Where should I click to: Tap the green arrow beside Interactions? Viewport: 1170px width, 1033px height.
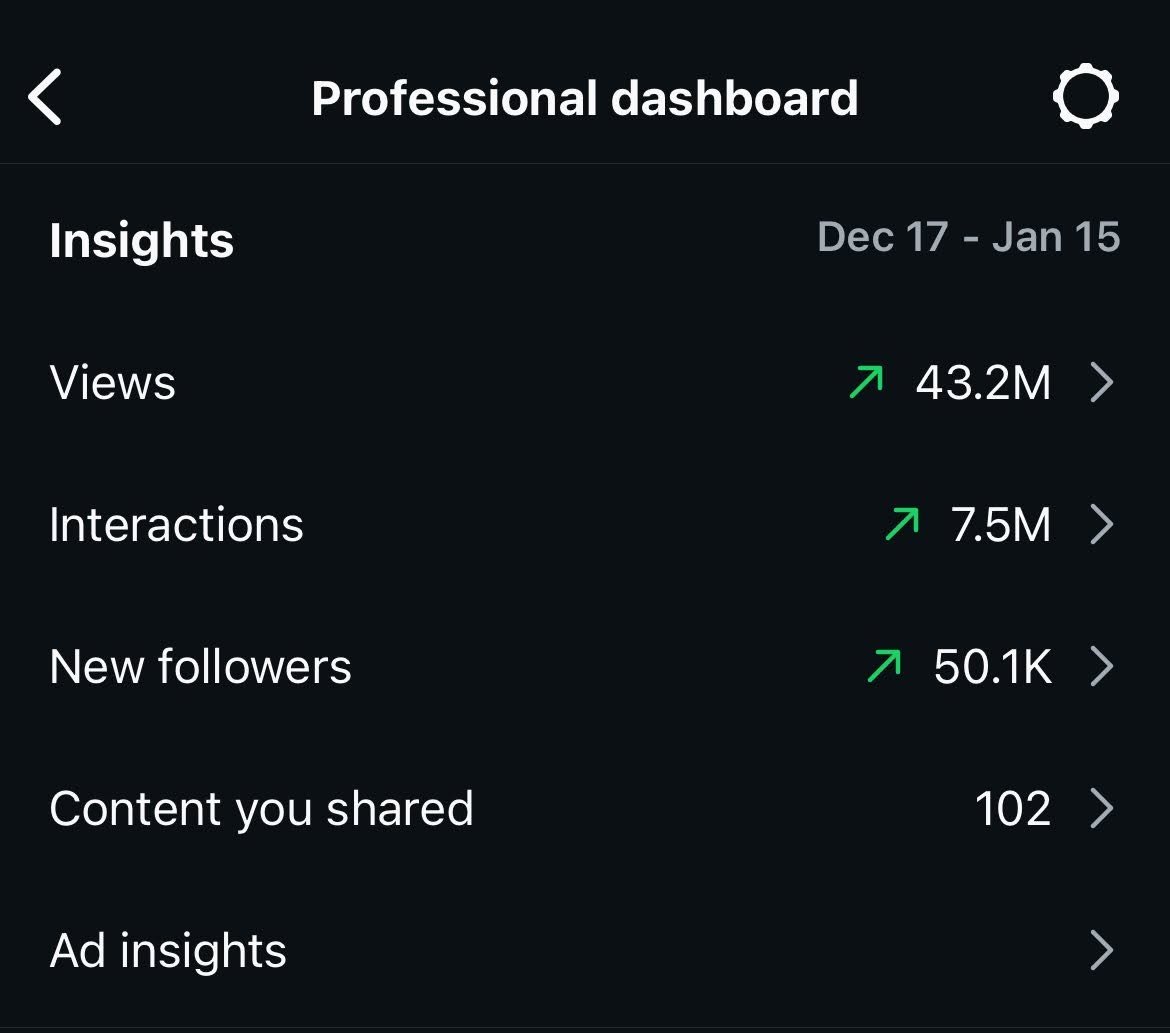point(902,523)
